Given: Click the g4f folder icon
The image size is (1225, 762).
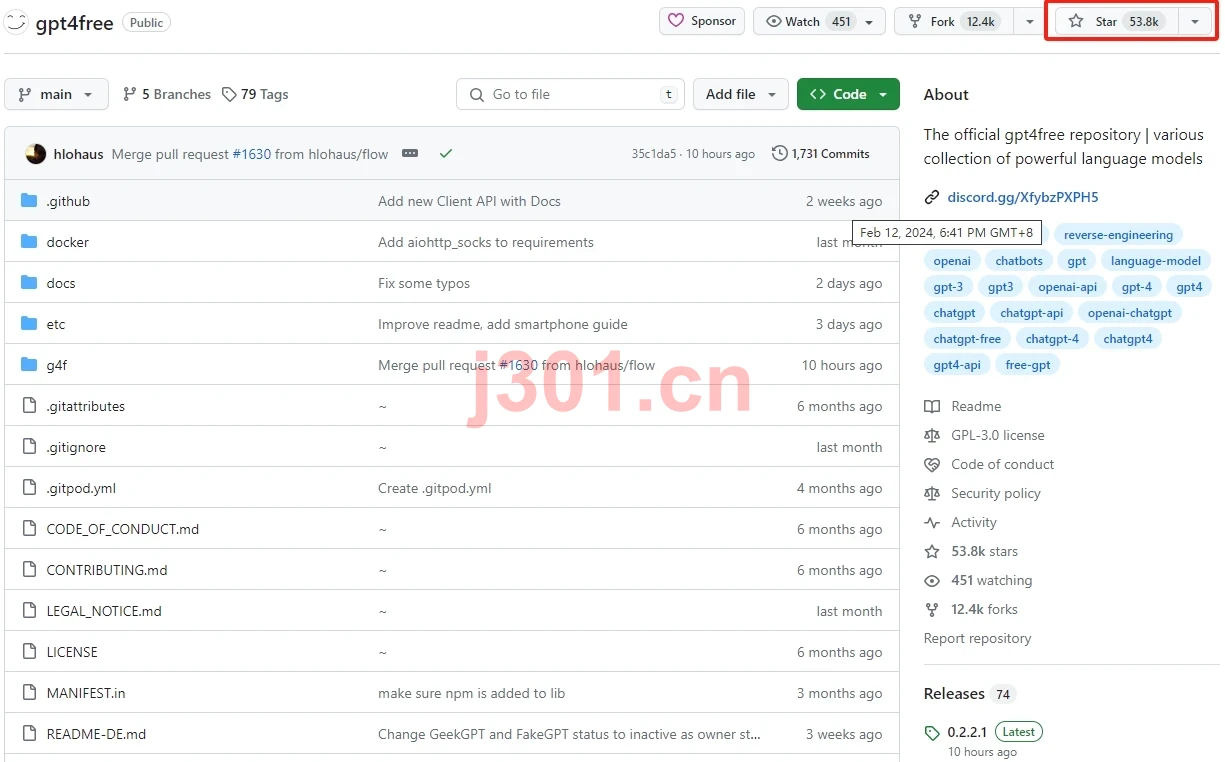Looking at the screenshot, I should click(29, 365).
